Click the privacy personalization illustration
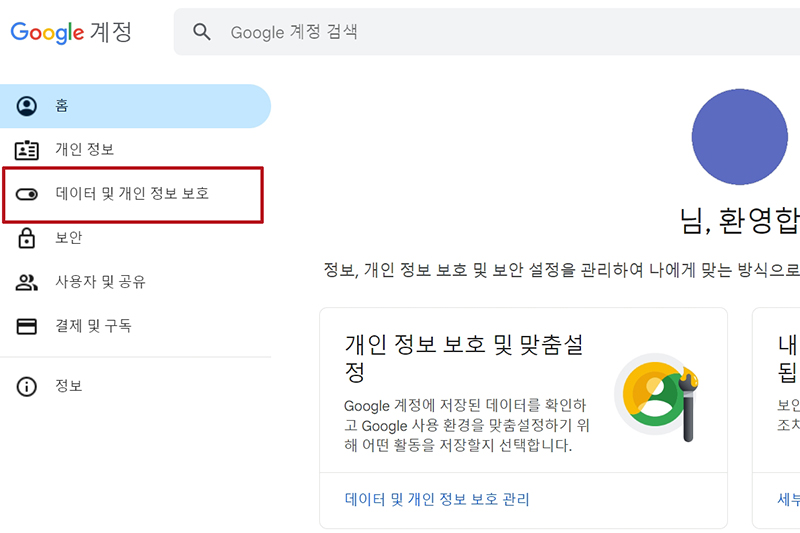Screen dimensions: 800x533 point(657,397)
